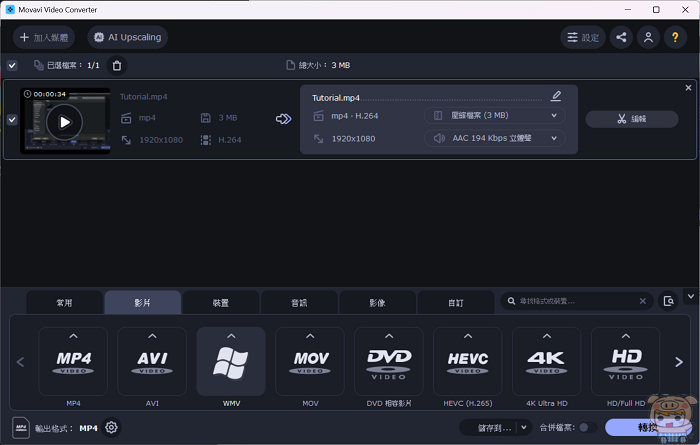Uncheck the Tutorial.mp4 file checkbox
This screenshot has width=700, height=445.
(12, 119)
